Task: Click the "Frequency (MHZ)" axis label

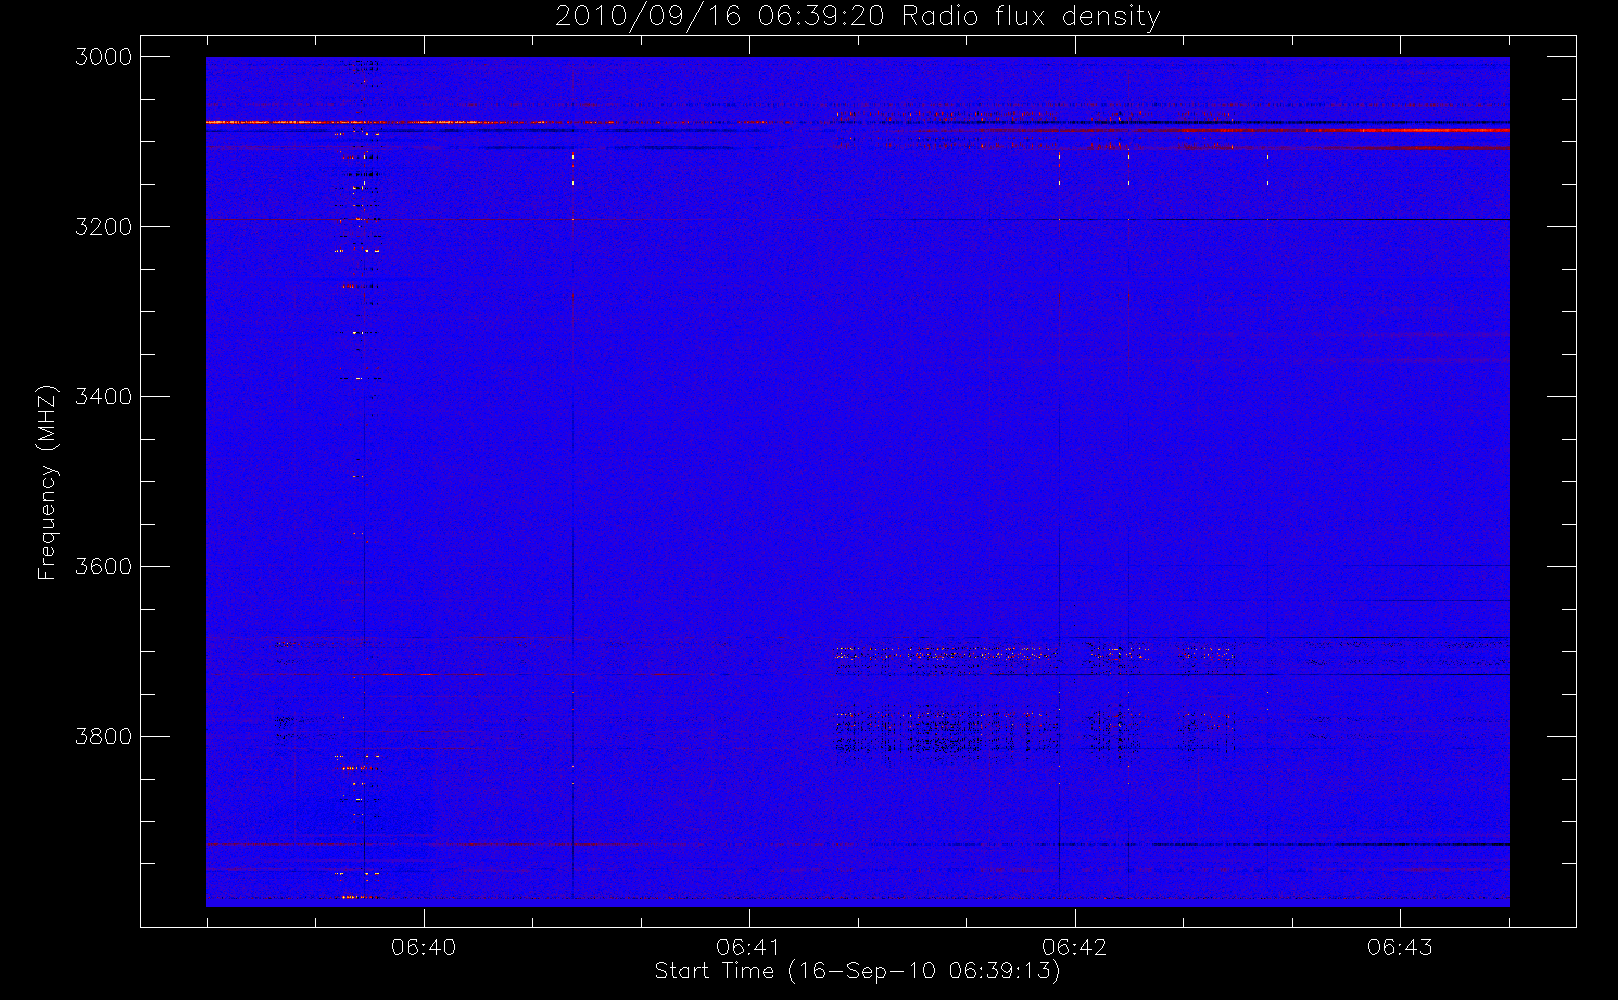Action: tap(47, 482)
